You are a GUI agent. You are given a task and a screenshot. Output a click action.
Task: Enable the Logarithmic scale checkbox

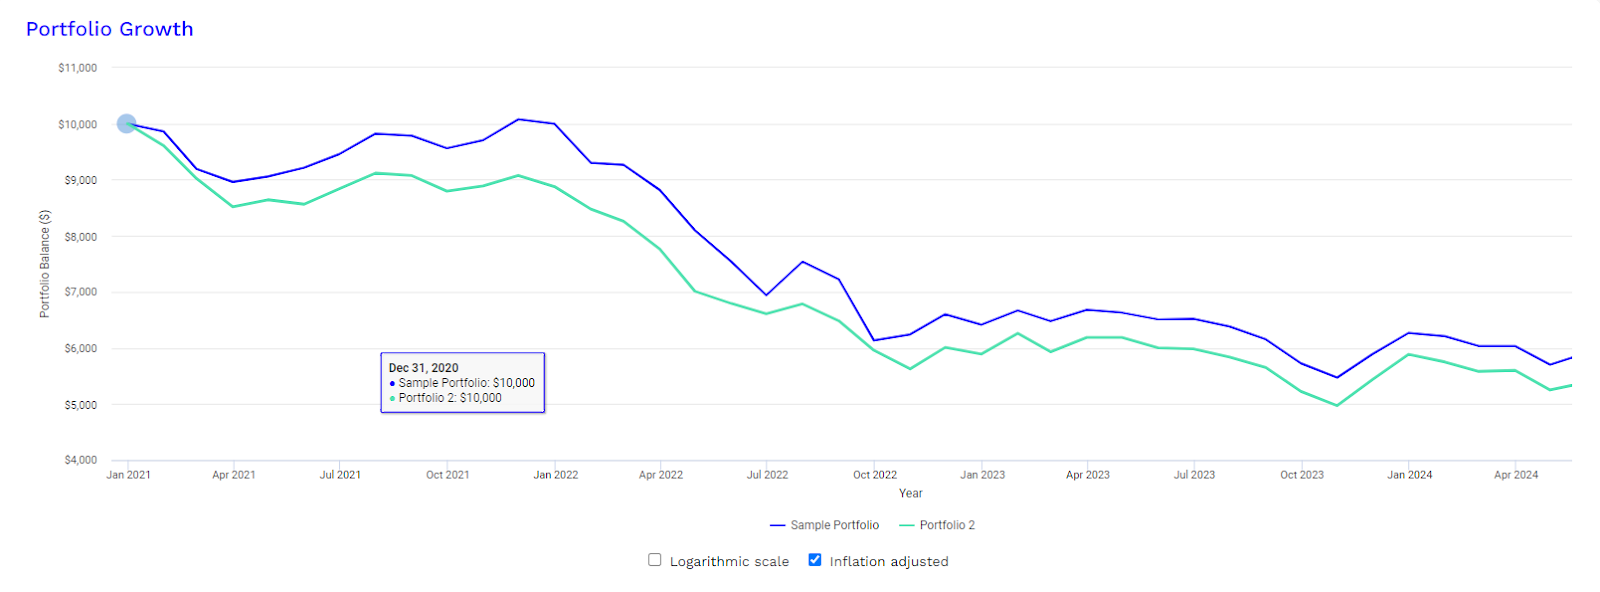655,560
